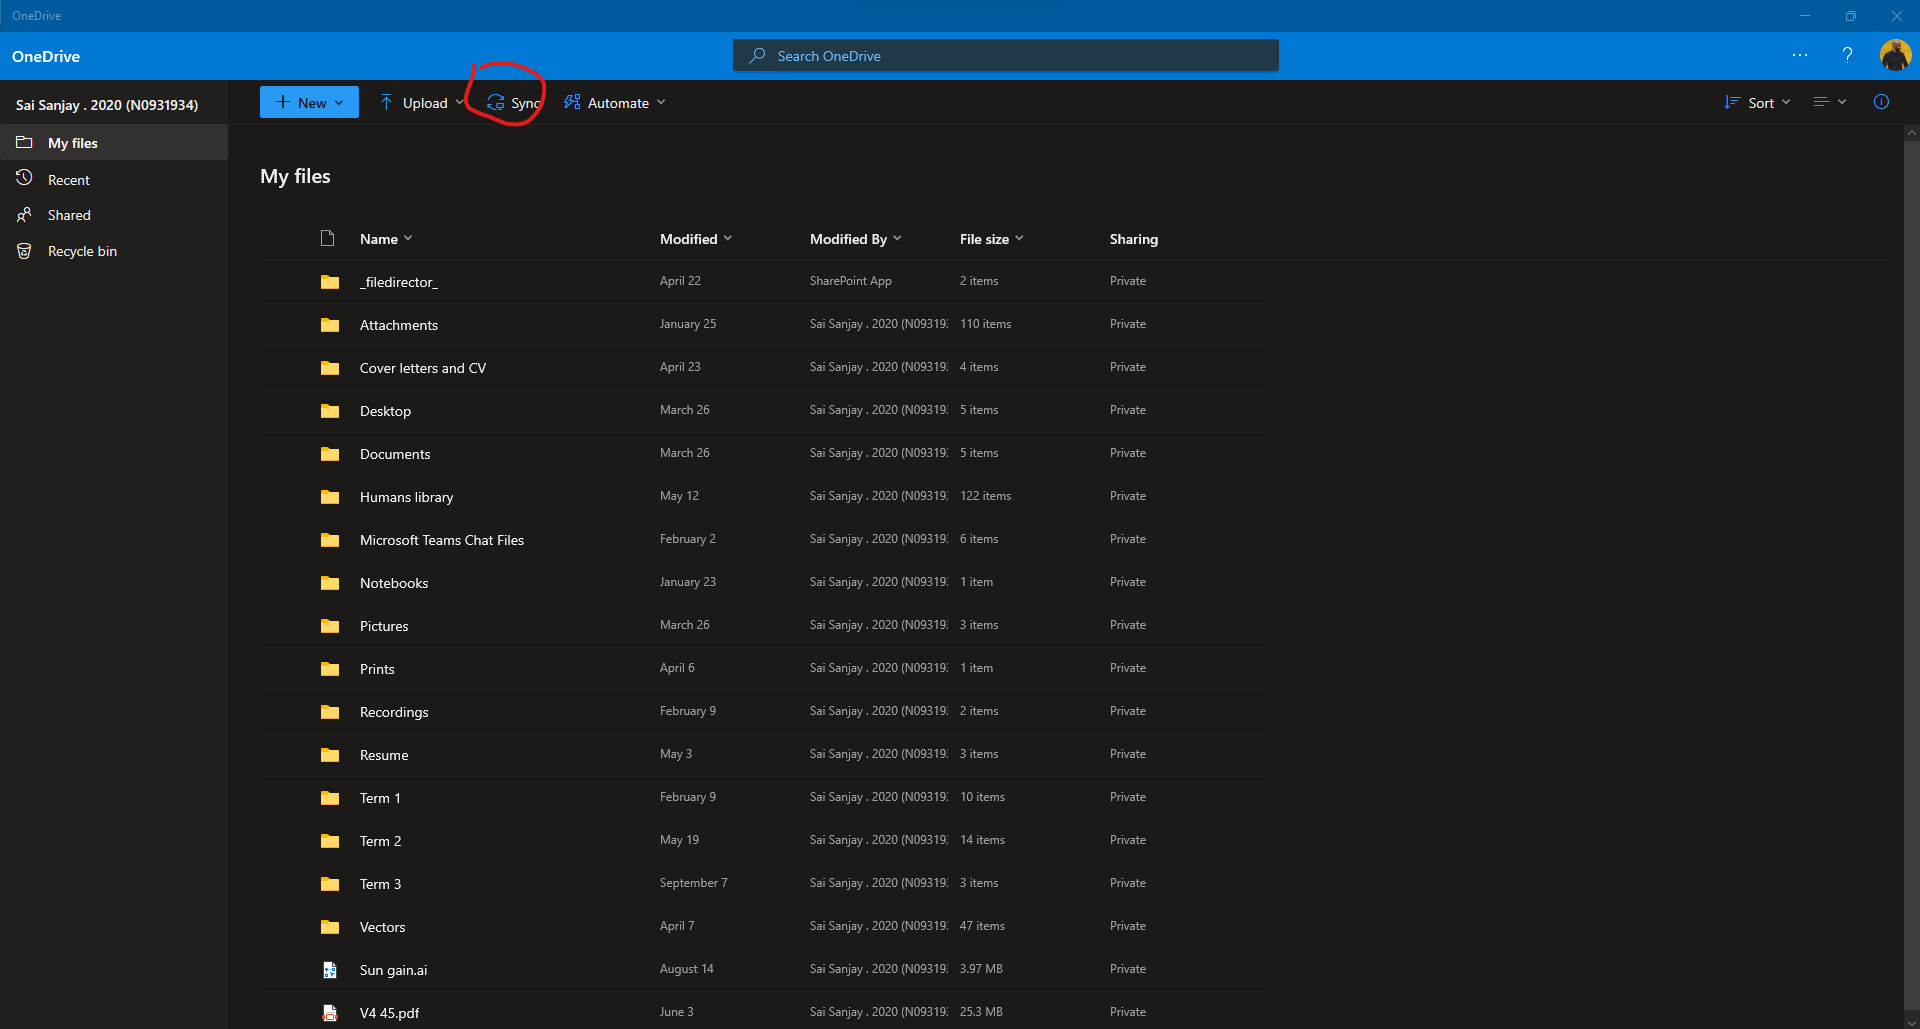Open the account profile picture
This screenshot has width=1920, height=1029.
point(1895,55)
